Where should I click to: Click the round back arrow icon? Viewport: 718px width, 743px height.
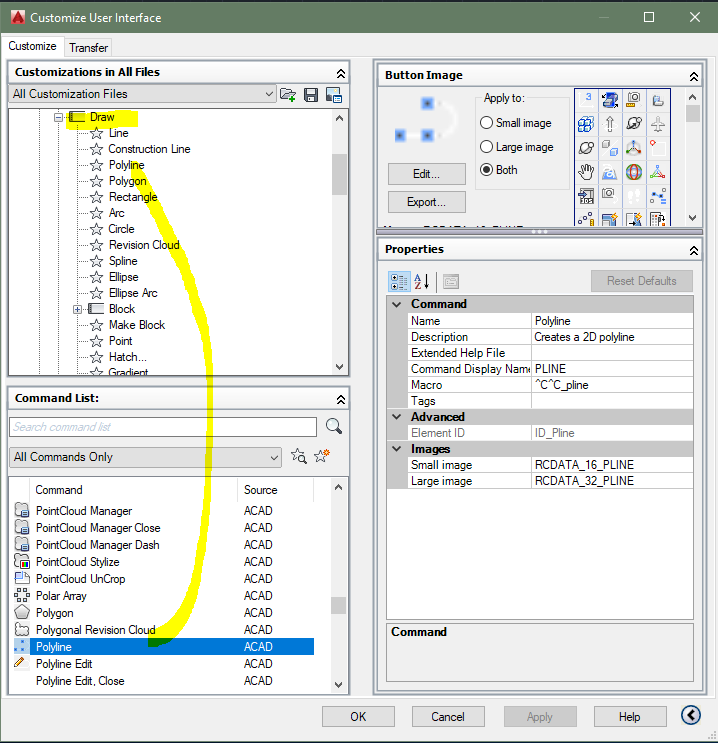pos(691,715)
